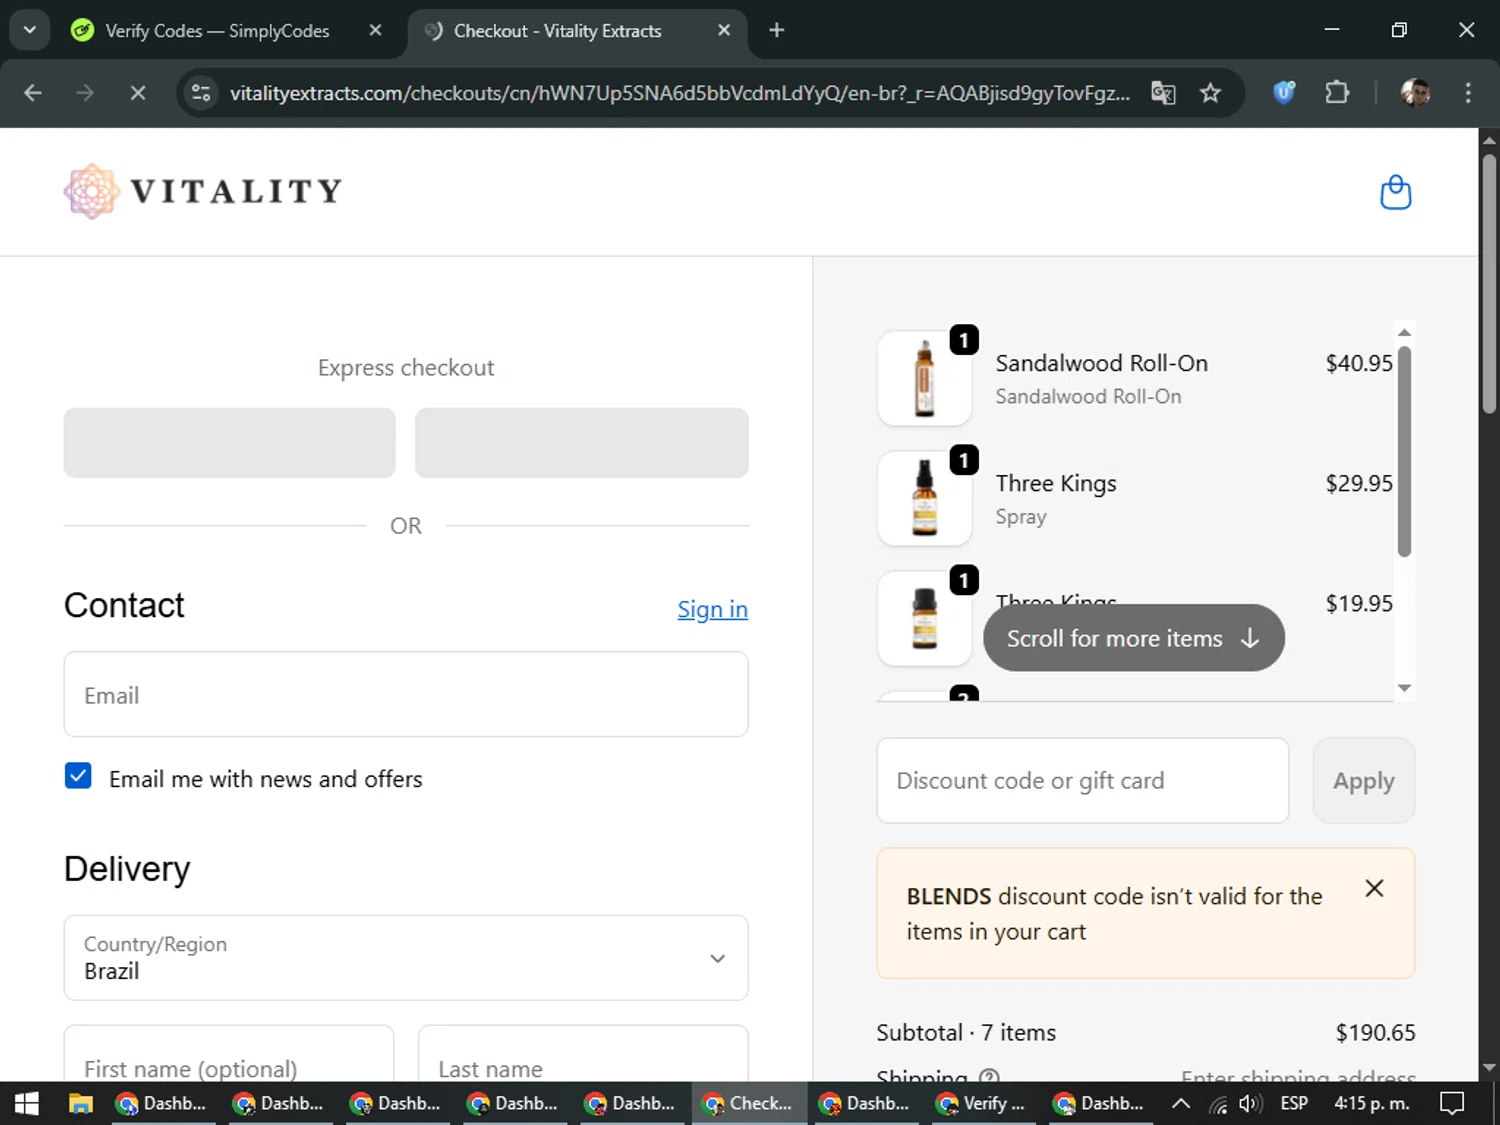The image size is (1500, 1125).
Task: Switch ESP keyboard language indicator
Action: tap(1294, 1103)
